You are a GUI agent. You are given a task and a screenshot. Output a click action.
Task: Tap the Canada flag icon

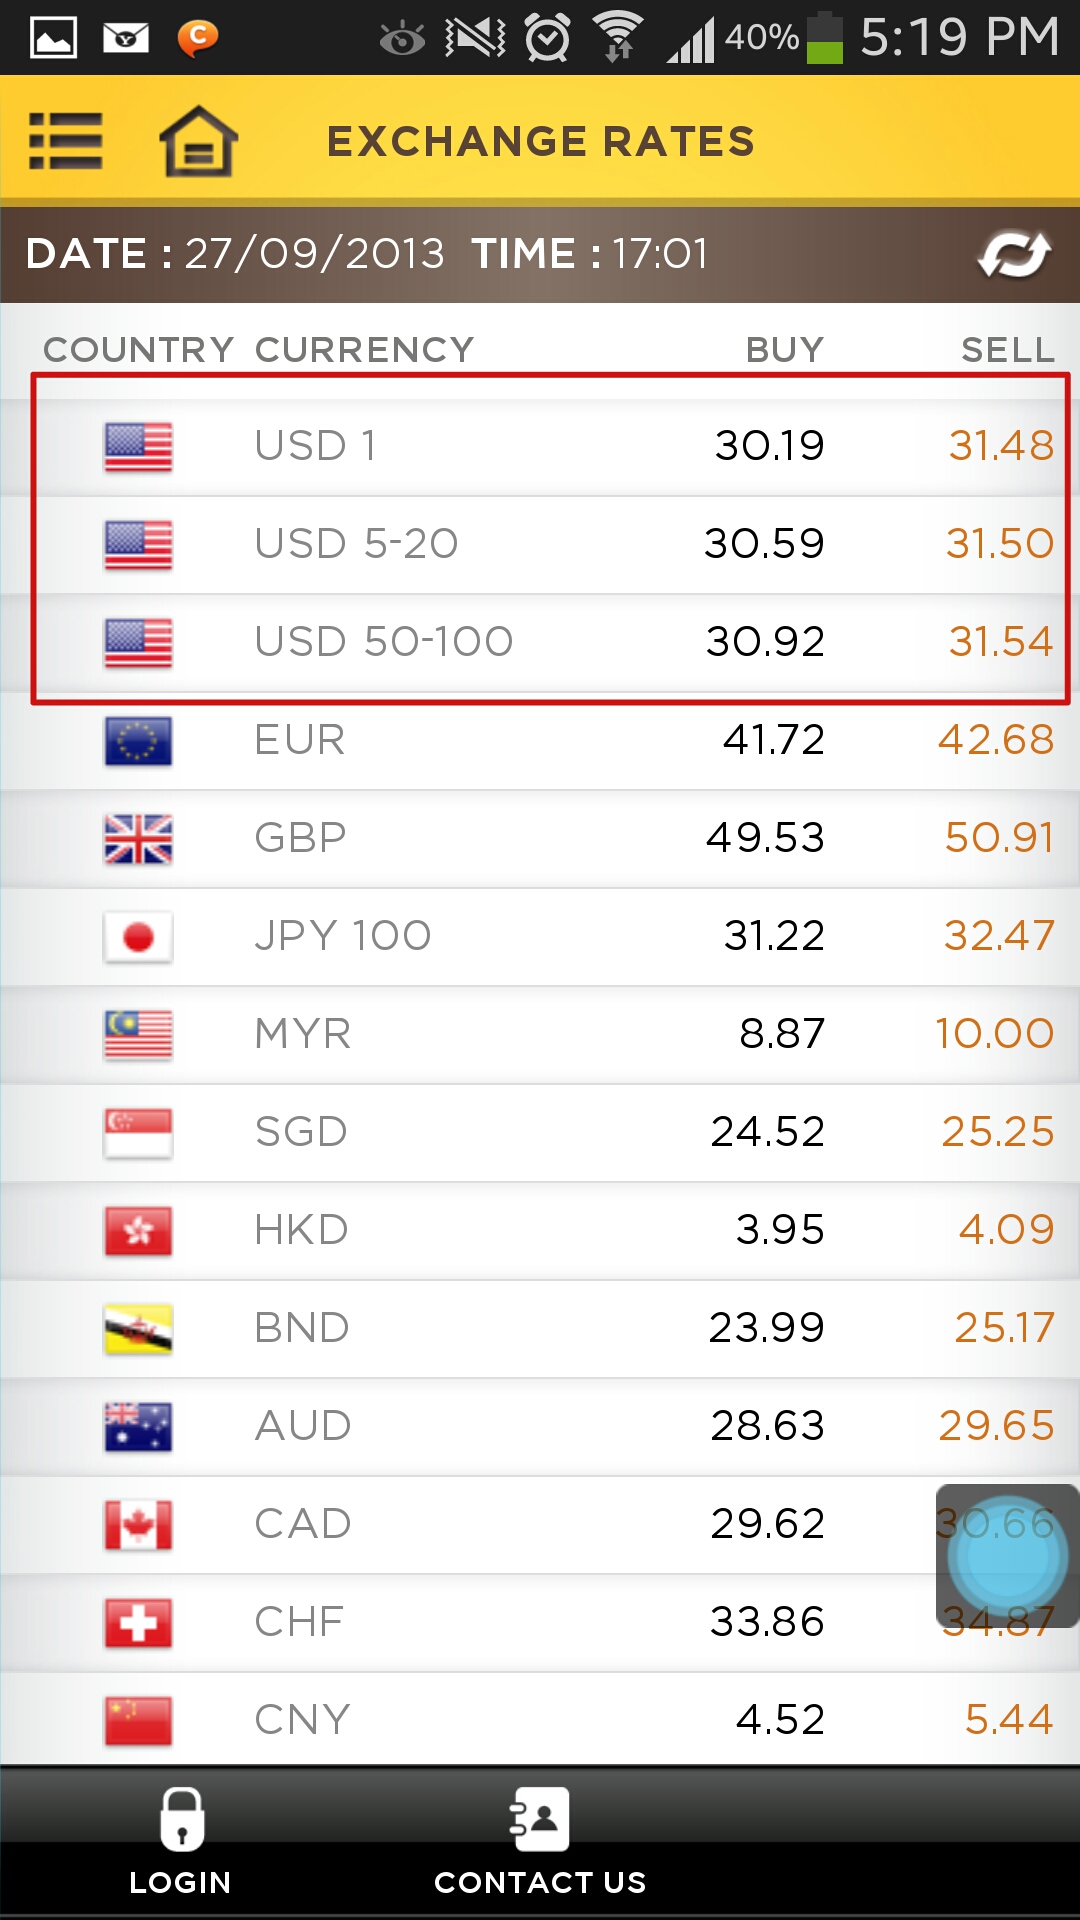(x=138, y=1525)
